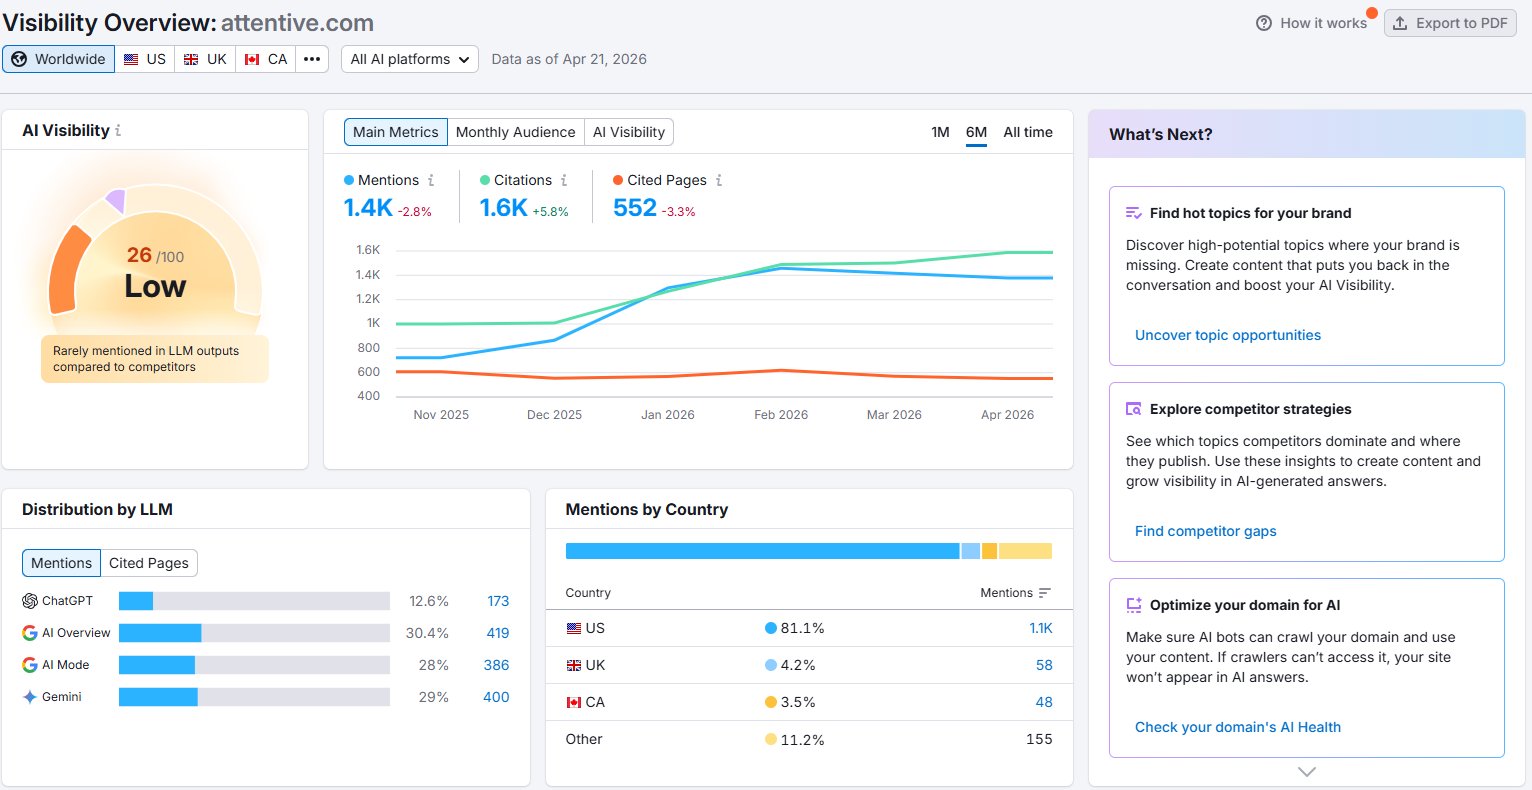Switch distribution view to Mentions
Viewport: 1532px width, 790px height.
61,563
